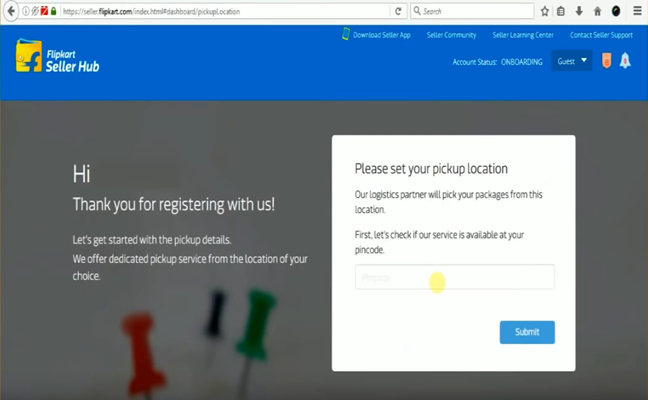Click the 'Please set your pickup location' heading
Image resolution: width=648 pixels, height=400 pixels.
pos(431,169)
